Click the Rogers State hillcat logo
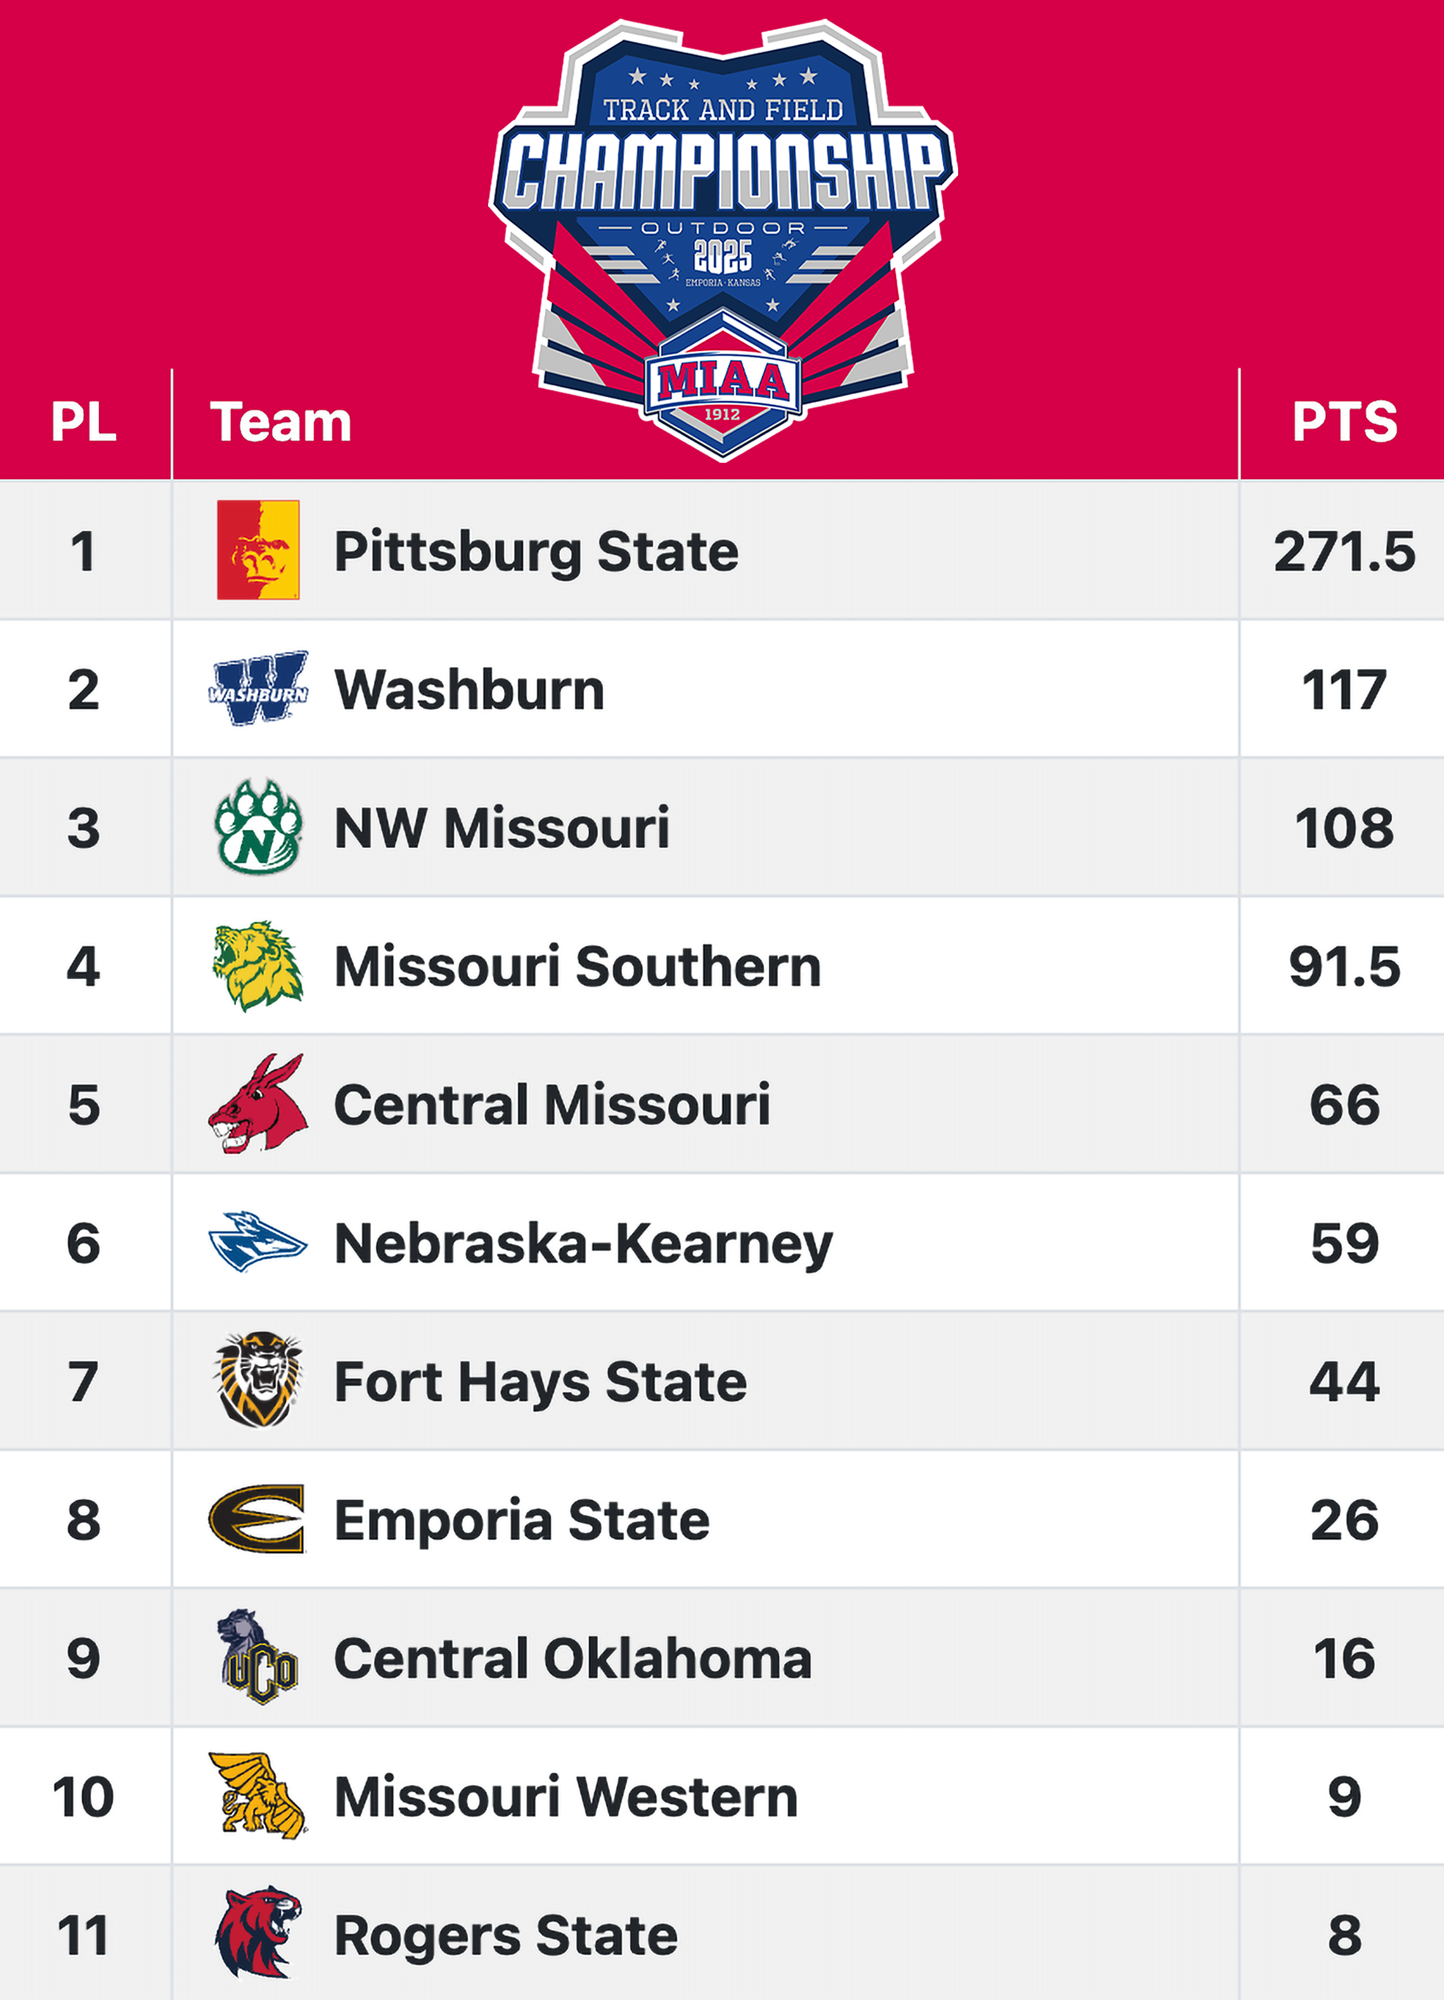Screen dimensions: 1444x2000 pyautogui.click(x=258, y=1934)
